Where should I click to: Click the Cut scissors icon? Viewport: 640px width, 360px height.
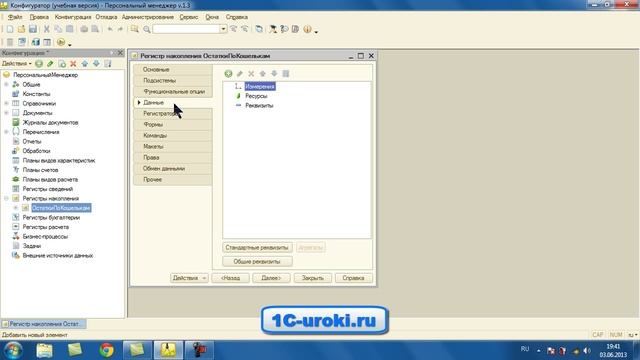click(47, 29)
